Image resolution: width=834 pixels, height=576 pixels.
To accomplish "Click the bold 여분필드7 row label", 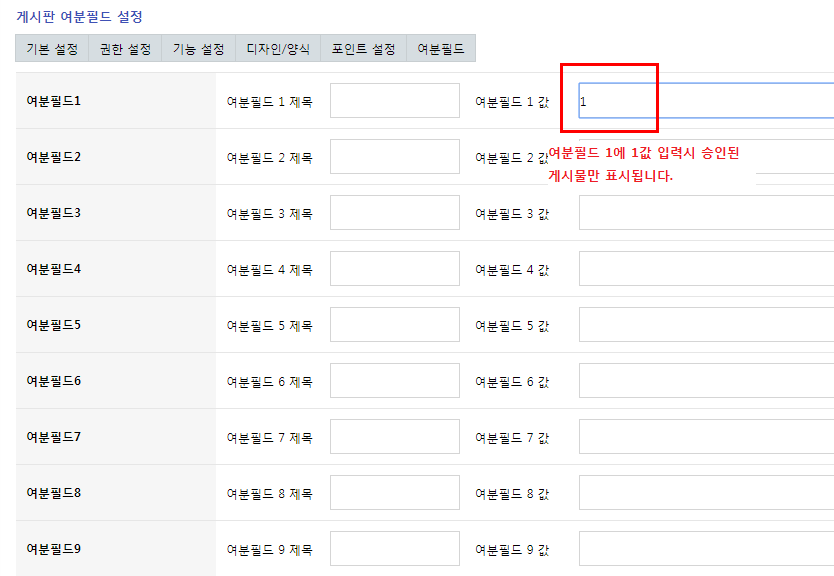I will 54,437.
